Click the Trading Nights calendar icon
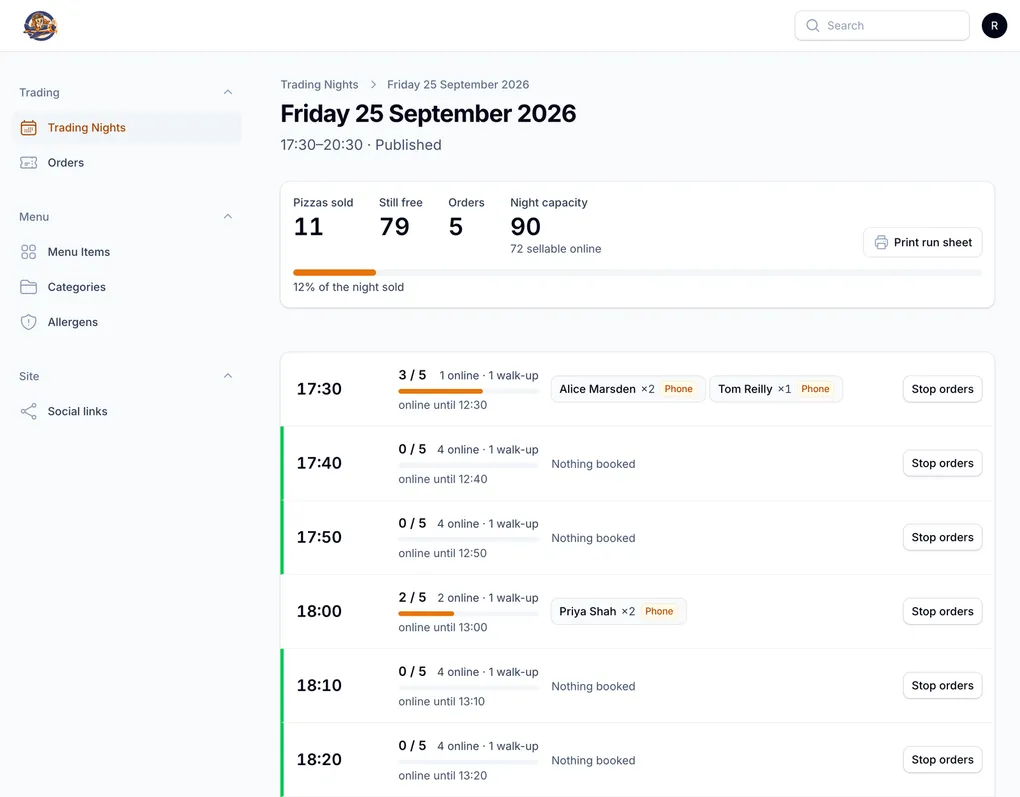Screen dimensions: 1020x797 (29, 128)
